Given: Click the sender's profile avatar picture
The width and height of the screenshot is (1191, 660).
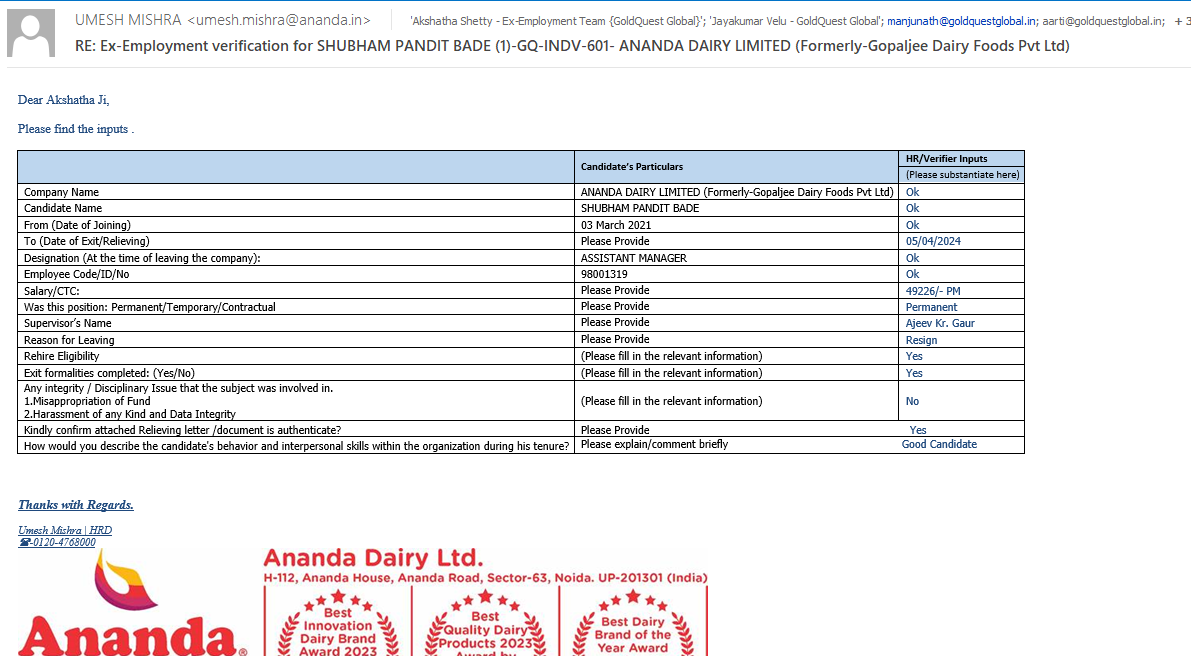Looking at the screenshot, I should (x=31, y=32).
